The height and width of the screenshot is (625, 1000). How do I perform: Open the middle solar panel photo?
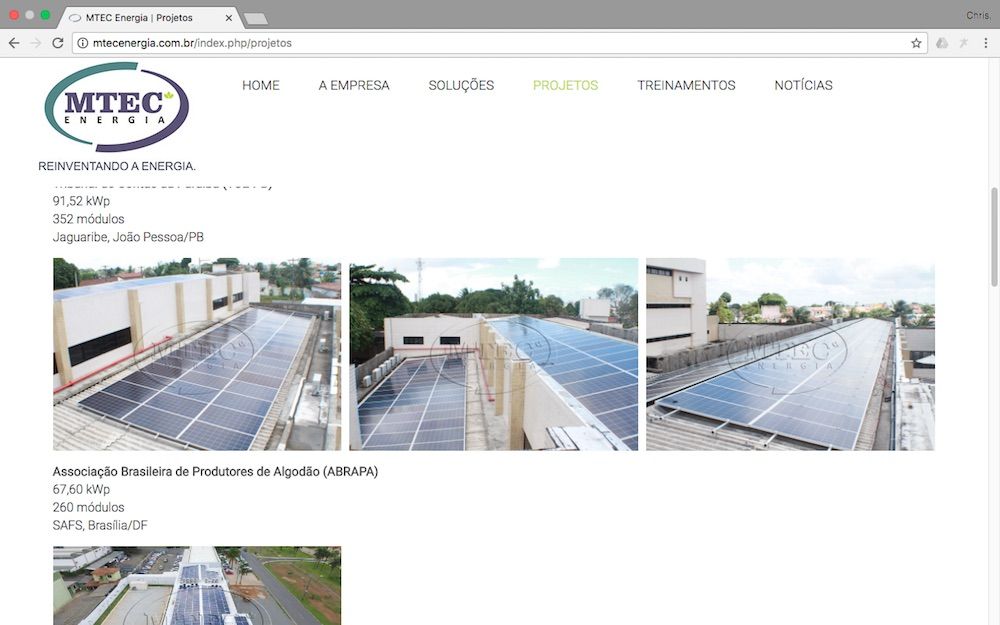tap(493, 354)
